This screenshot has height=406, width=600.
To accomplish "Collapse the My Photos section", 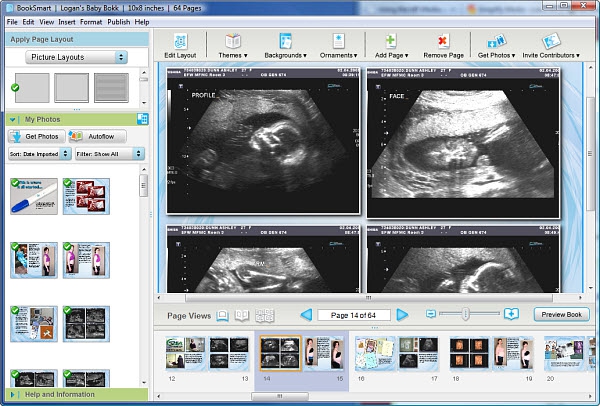I will 12,120.
